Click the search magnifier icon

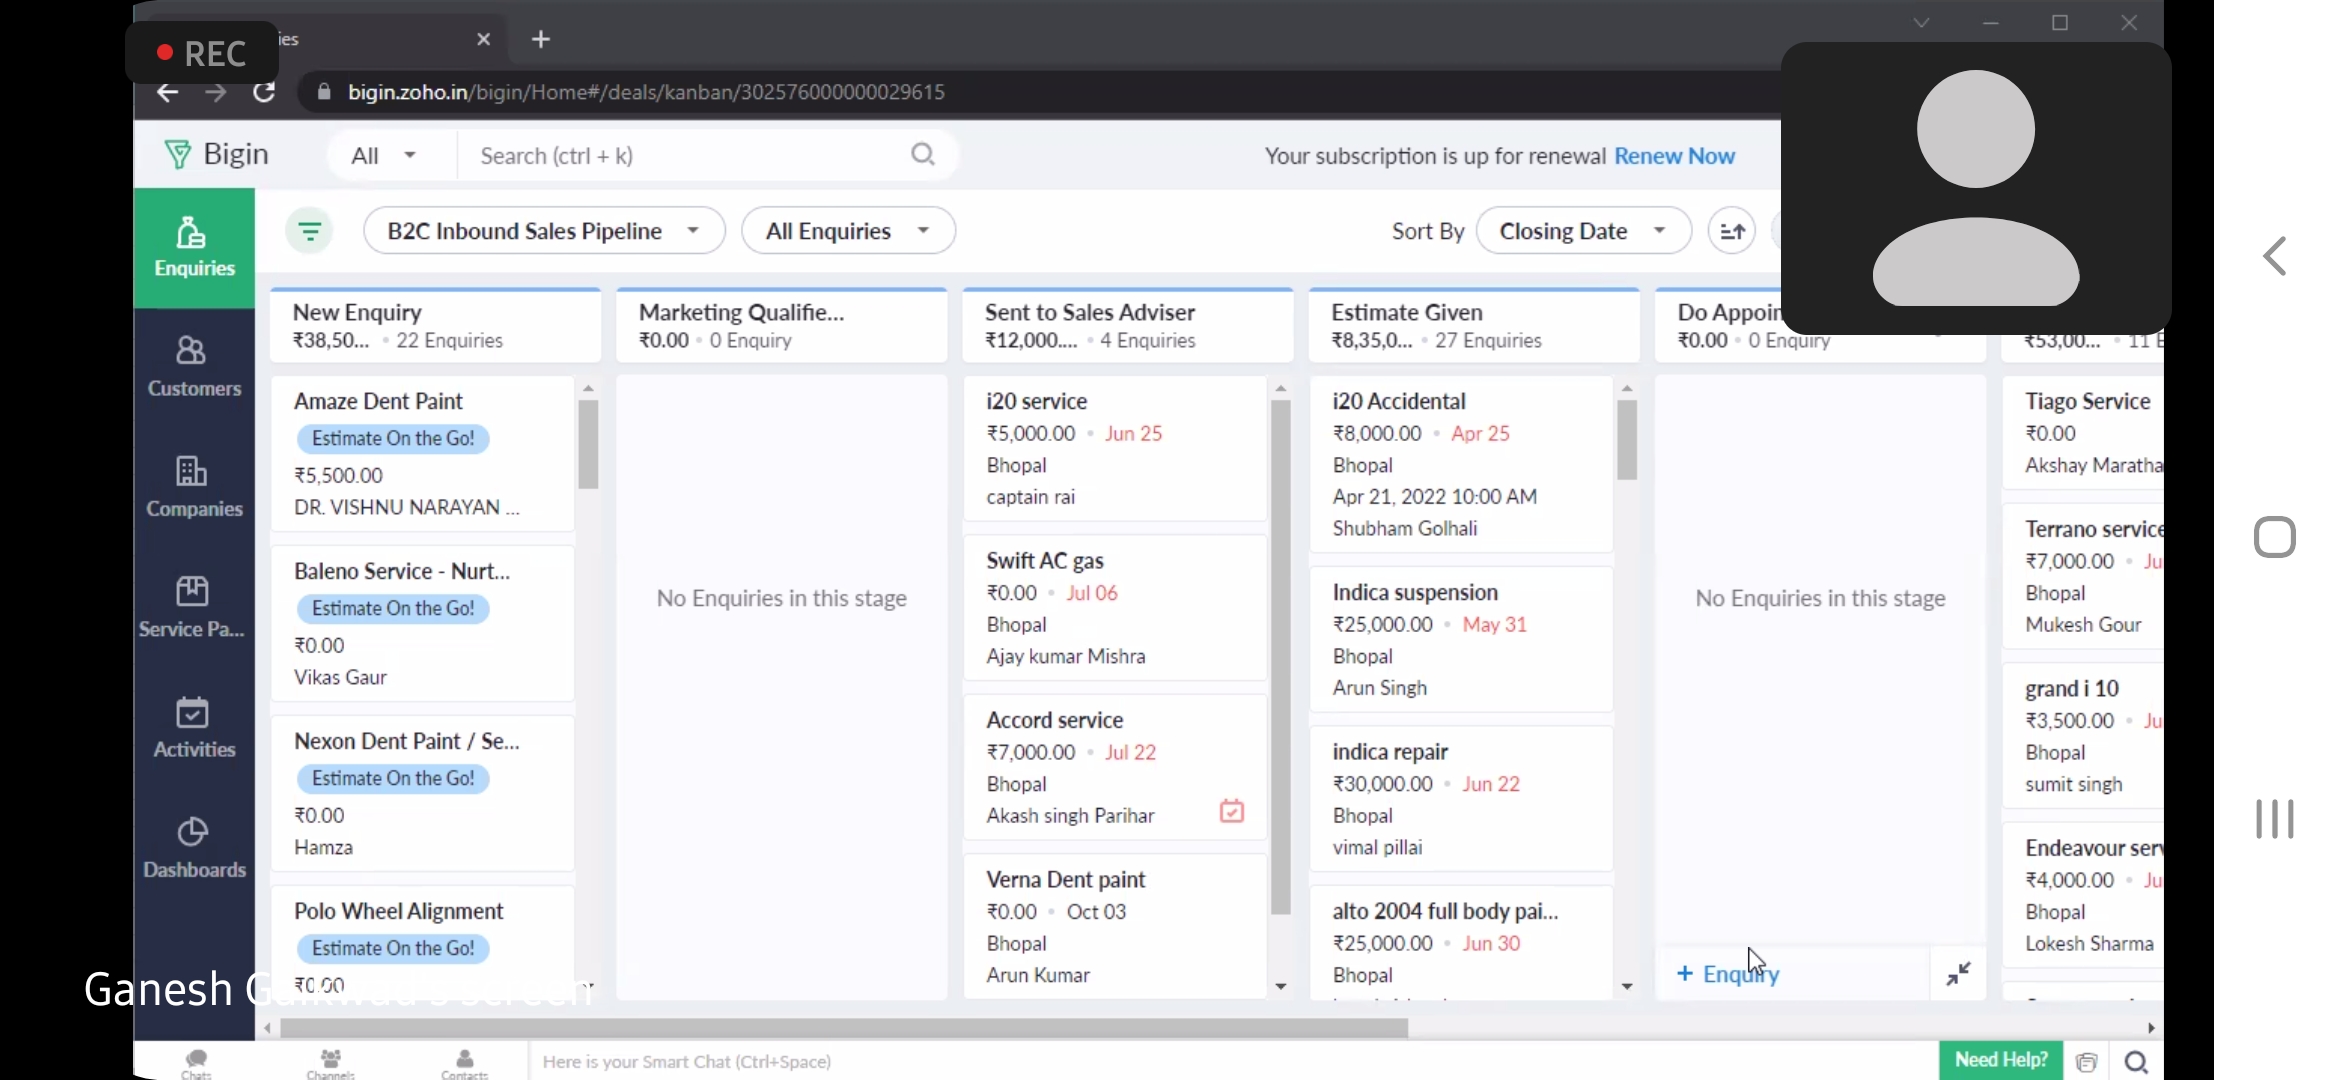922,155
